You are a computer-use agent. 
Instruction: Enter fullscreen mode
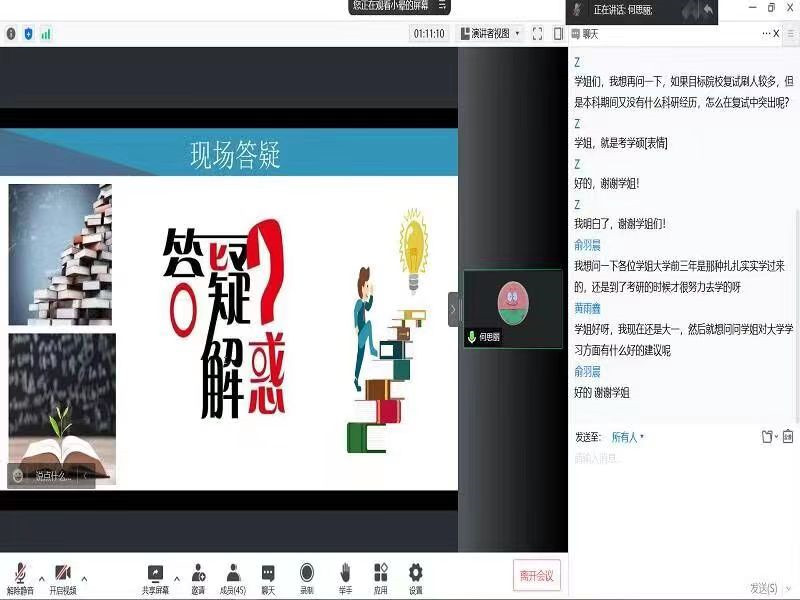pyautogui.click(x=537, y=34)
